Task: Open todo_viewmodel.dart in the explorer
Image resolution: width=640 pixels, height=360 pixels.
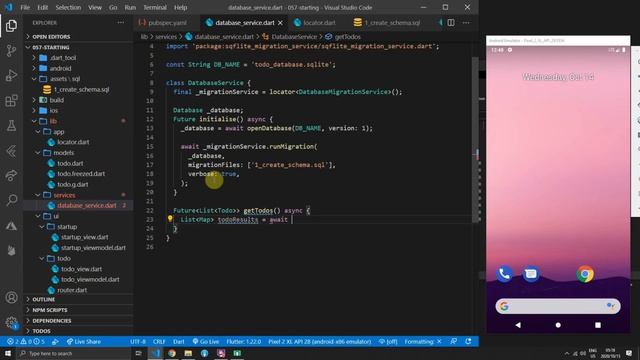Action: tap(90, 280)
